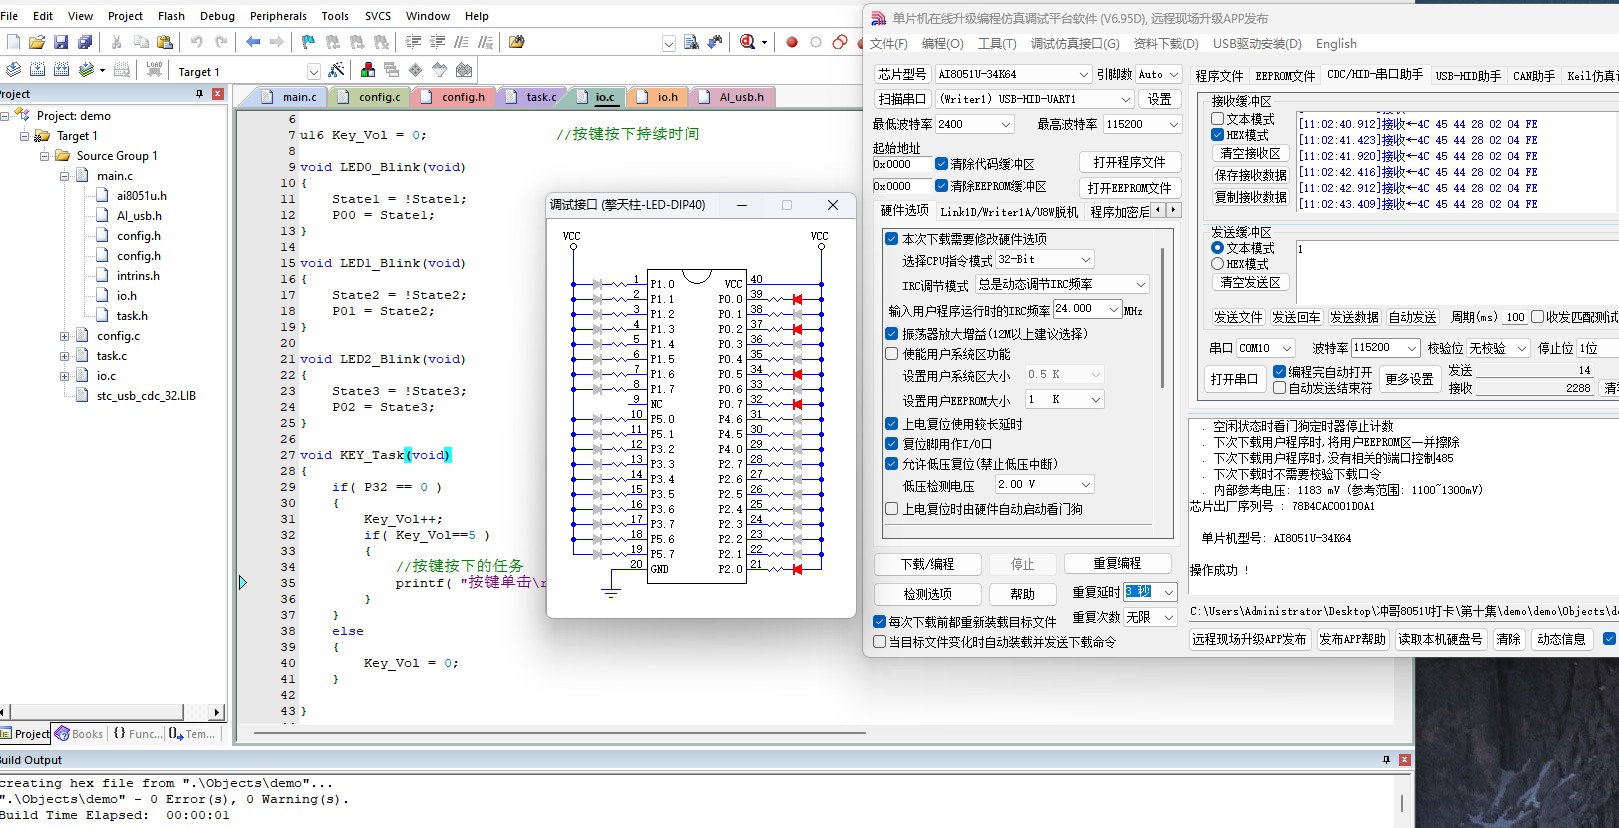Toggle power-on reset longer delay checkbox
The height and width of the screenshot is (828, 1619).
[x=892, y=424]
